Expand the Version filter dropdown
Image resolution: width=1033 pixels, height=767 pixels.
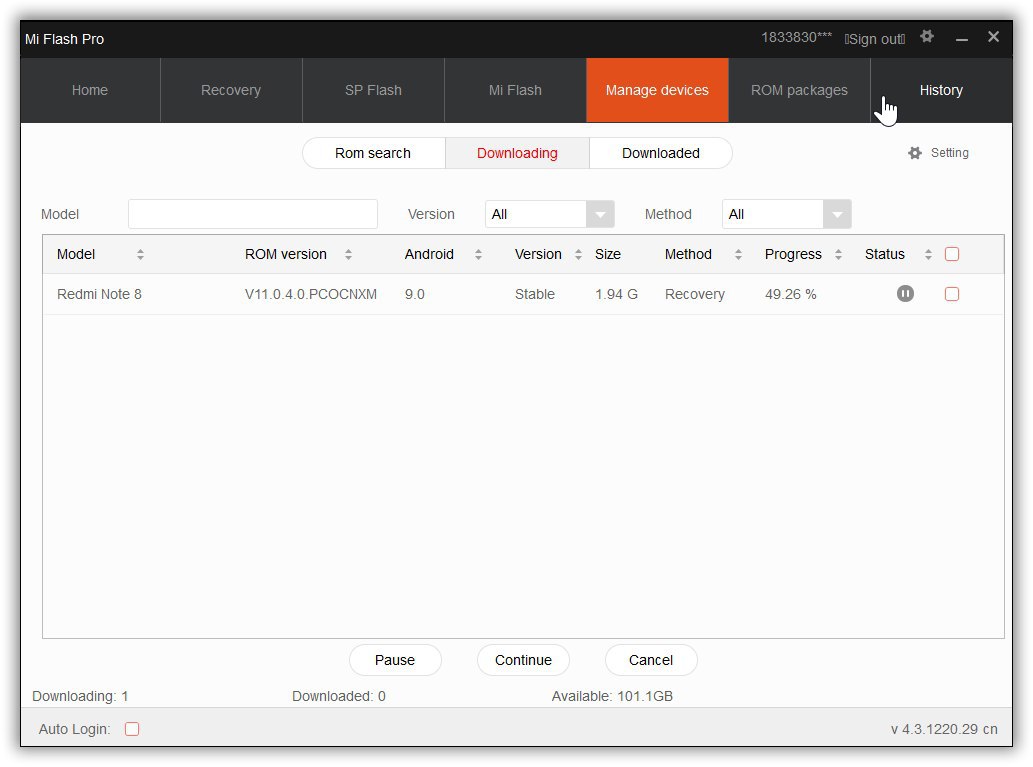click(x=600, y=214)
